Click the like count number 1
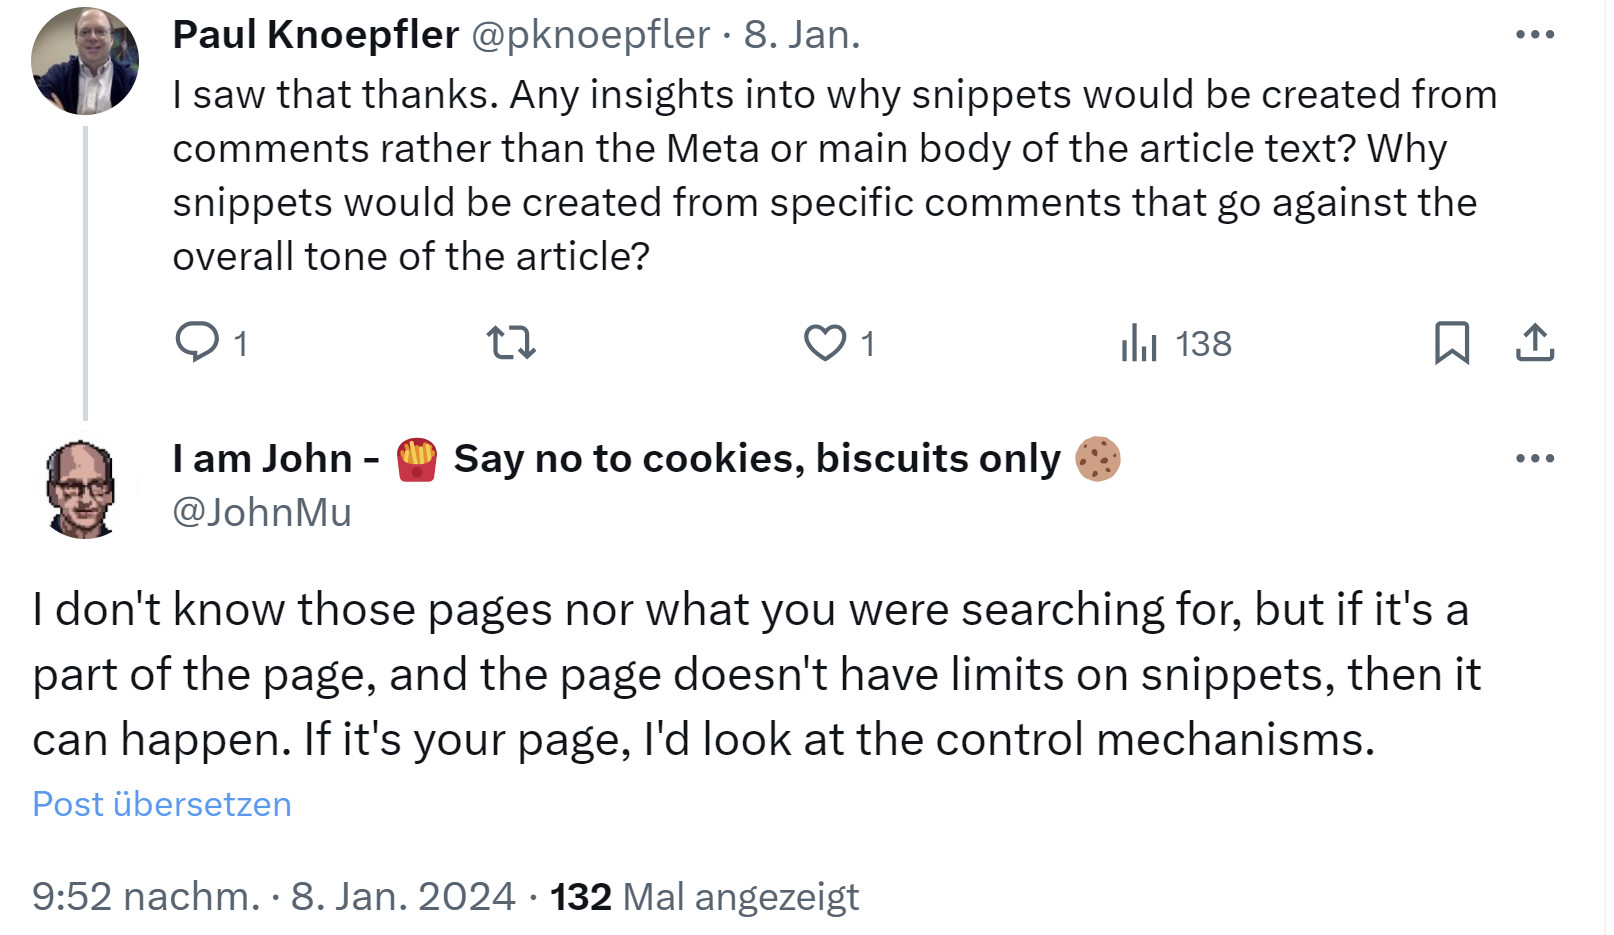Viewport: 1614px width, 935px height. coord(868,344)
